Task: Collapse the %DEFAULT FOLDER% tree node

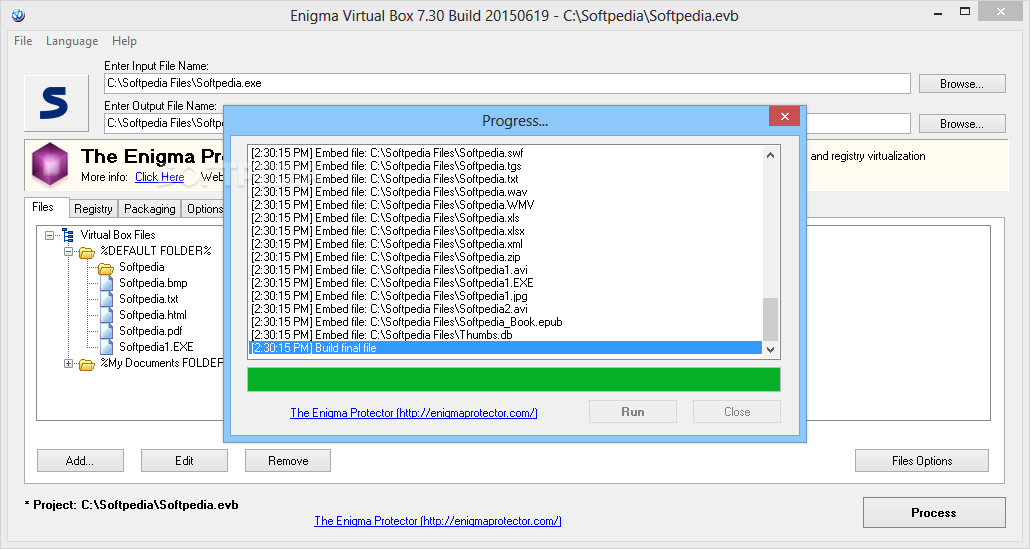Action: pyautogui.click(x=69, y=251)
